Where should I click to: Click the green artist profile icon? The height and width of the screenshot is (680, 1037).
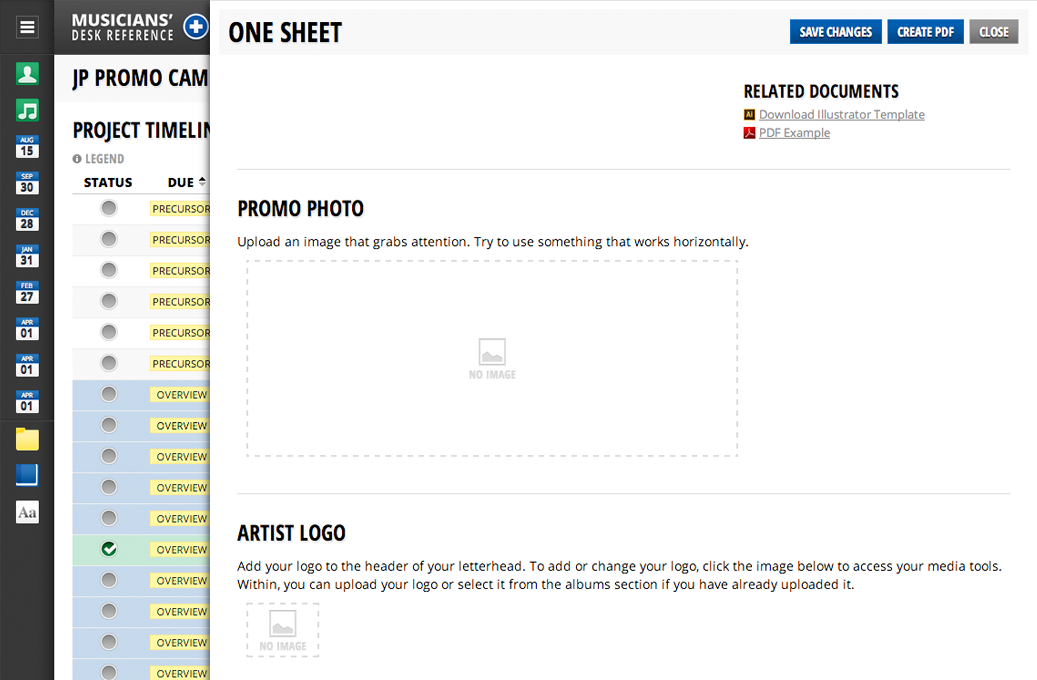(27, 73)
